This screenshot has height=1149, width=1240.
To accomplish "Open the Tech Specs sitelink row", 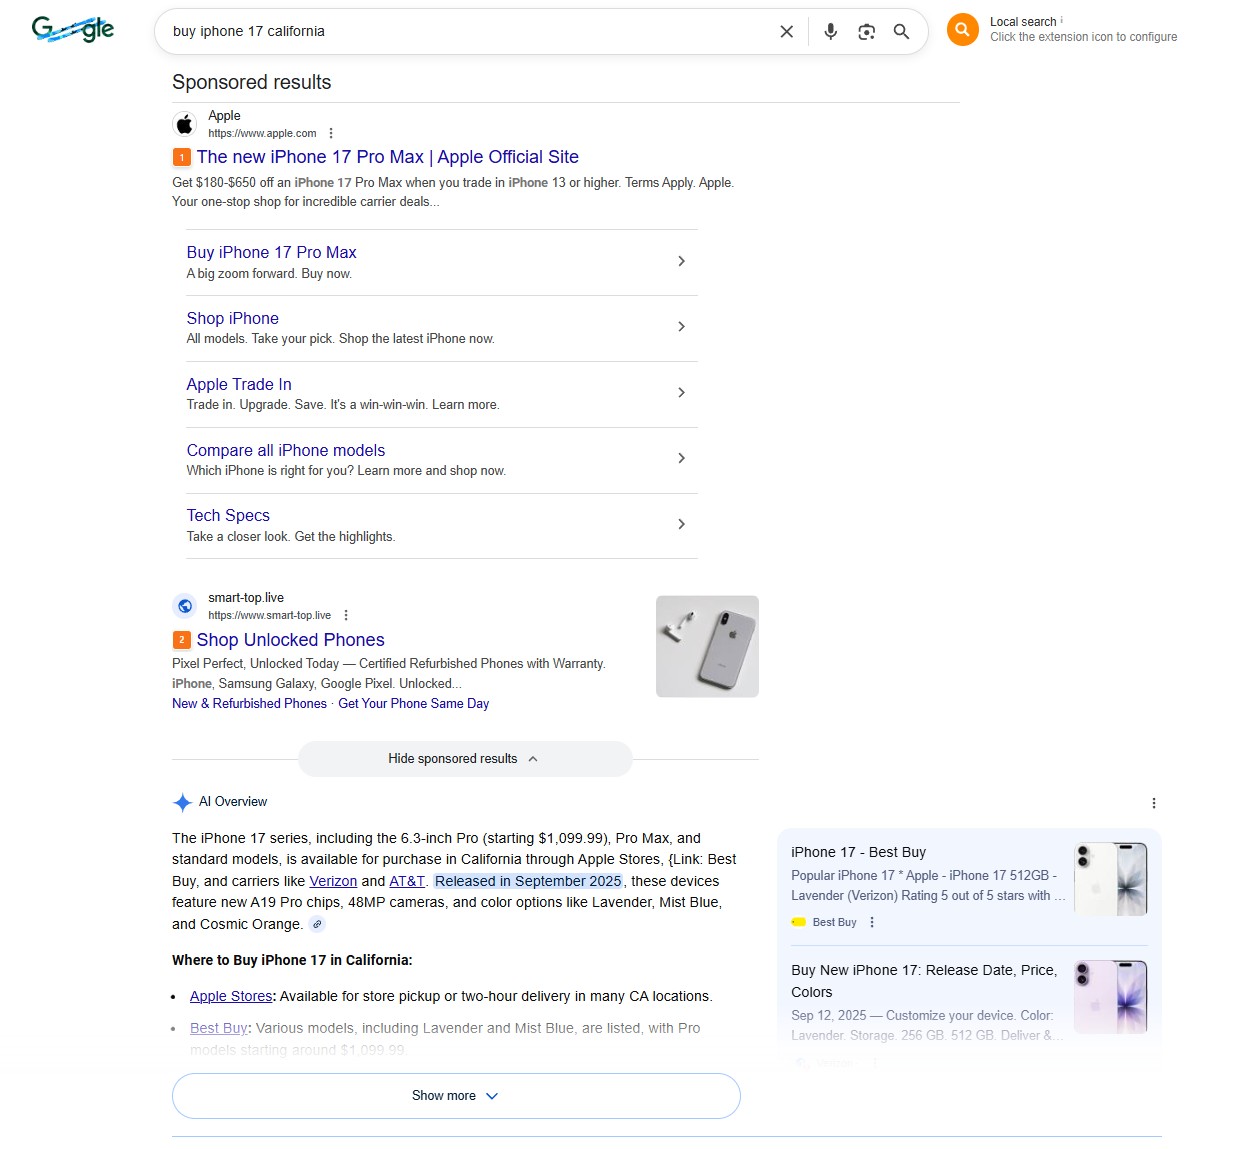I will point(228,516).
